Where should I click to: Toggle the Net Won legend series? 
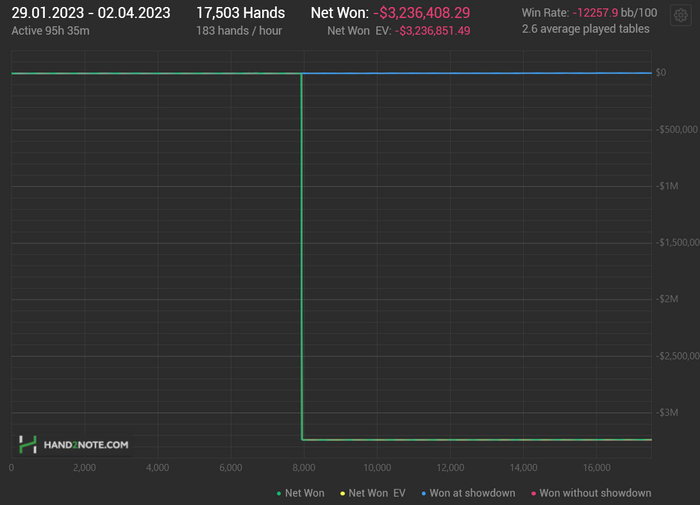click(300, 493)
